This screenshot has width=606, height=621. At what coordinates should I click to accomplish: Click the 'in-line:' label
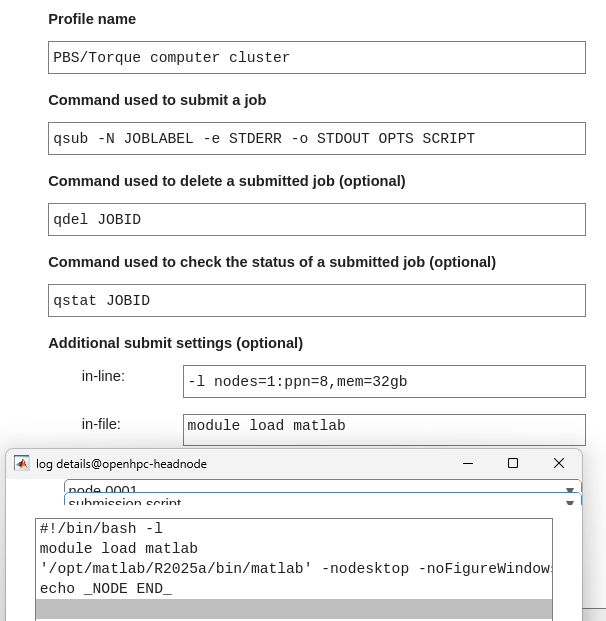[x=103, y=376]
